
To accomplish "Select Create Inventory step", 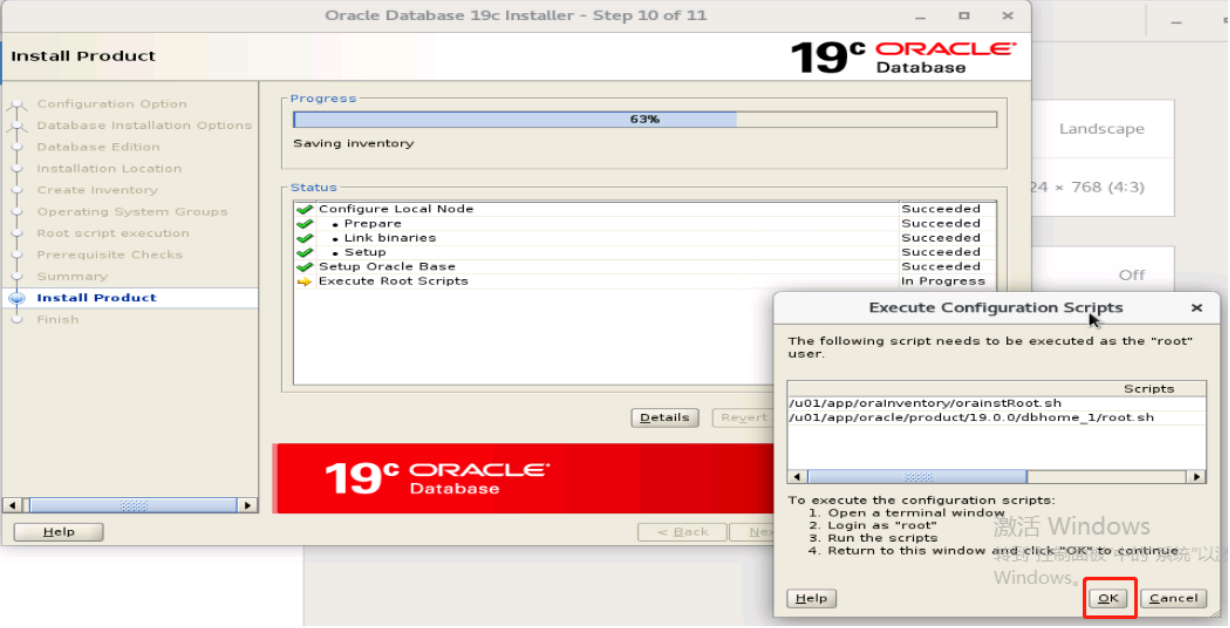I will click(x=97, y=190).
